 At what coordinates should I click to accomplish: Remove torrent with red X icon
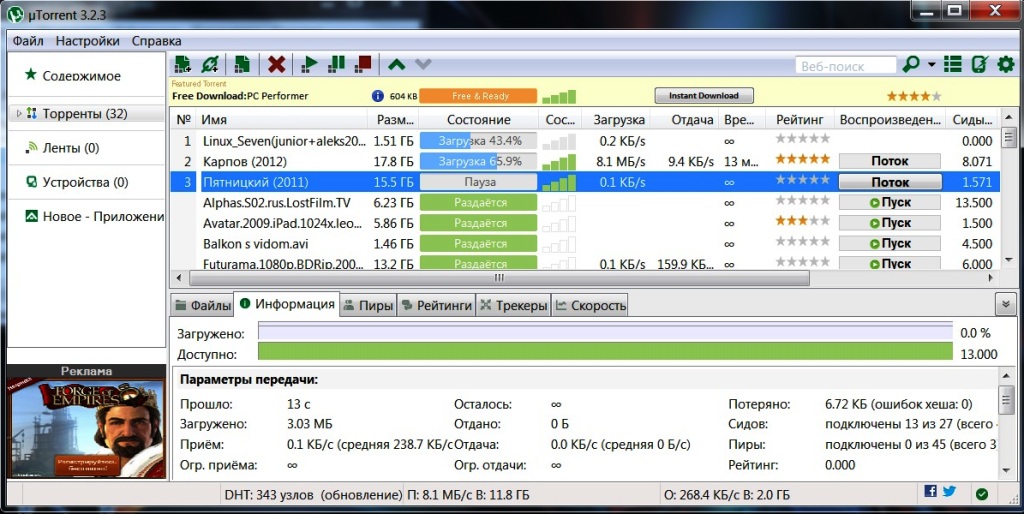tap(277, 64)
